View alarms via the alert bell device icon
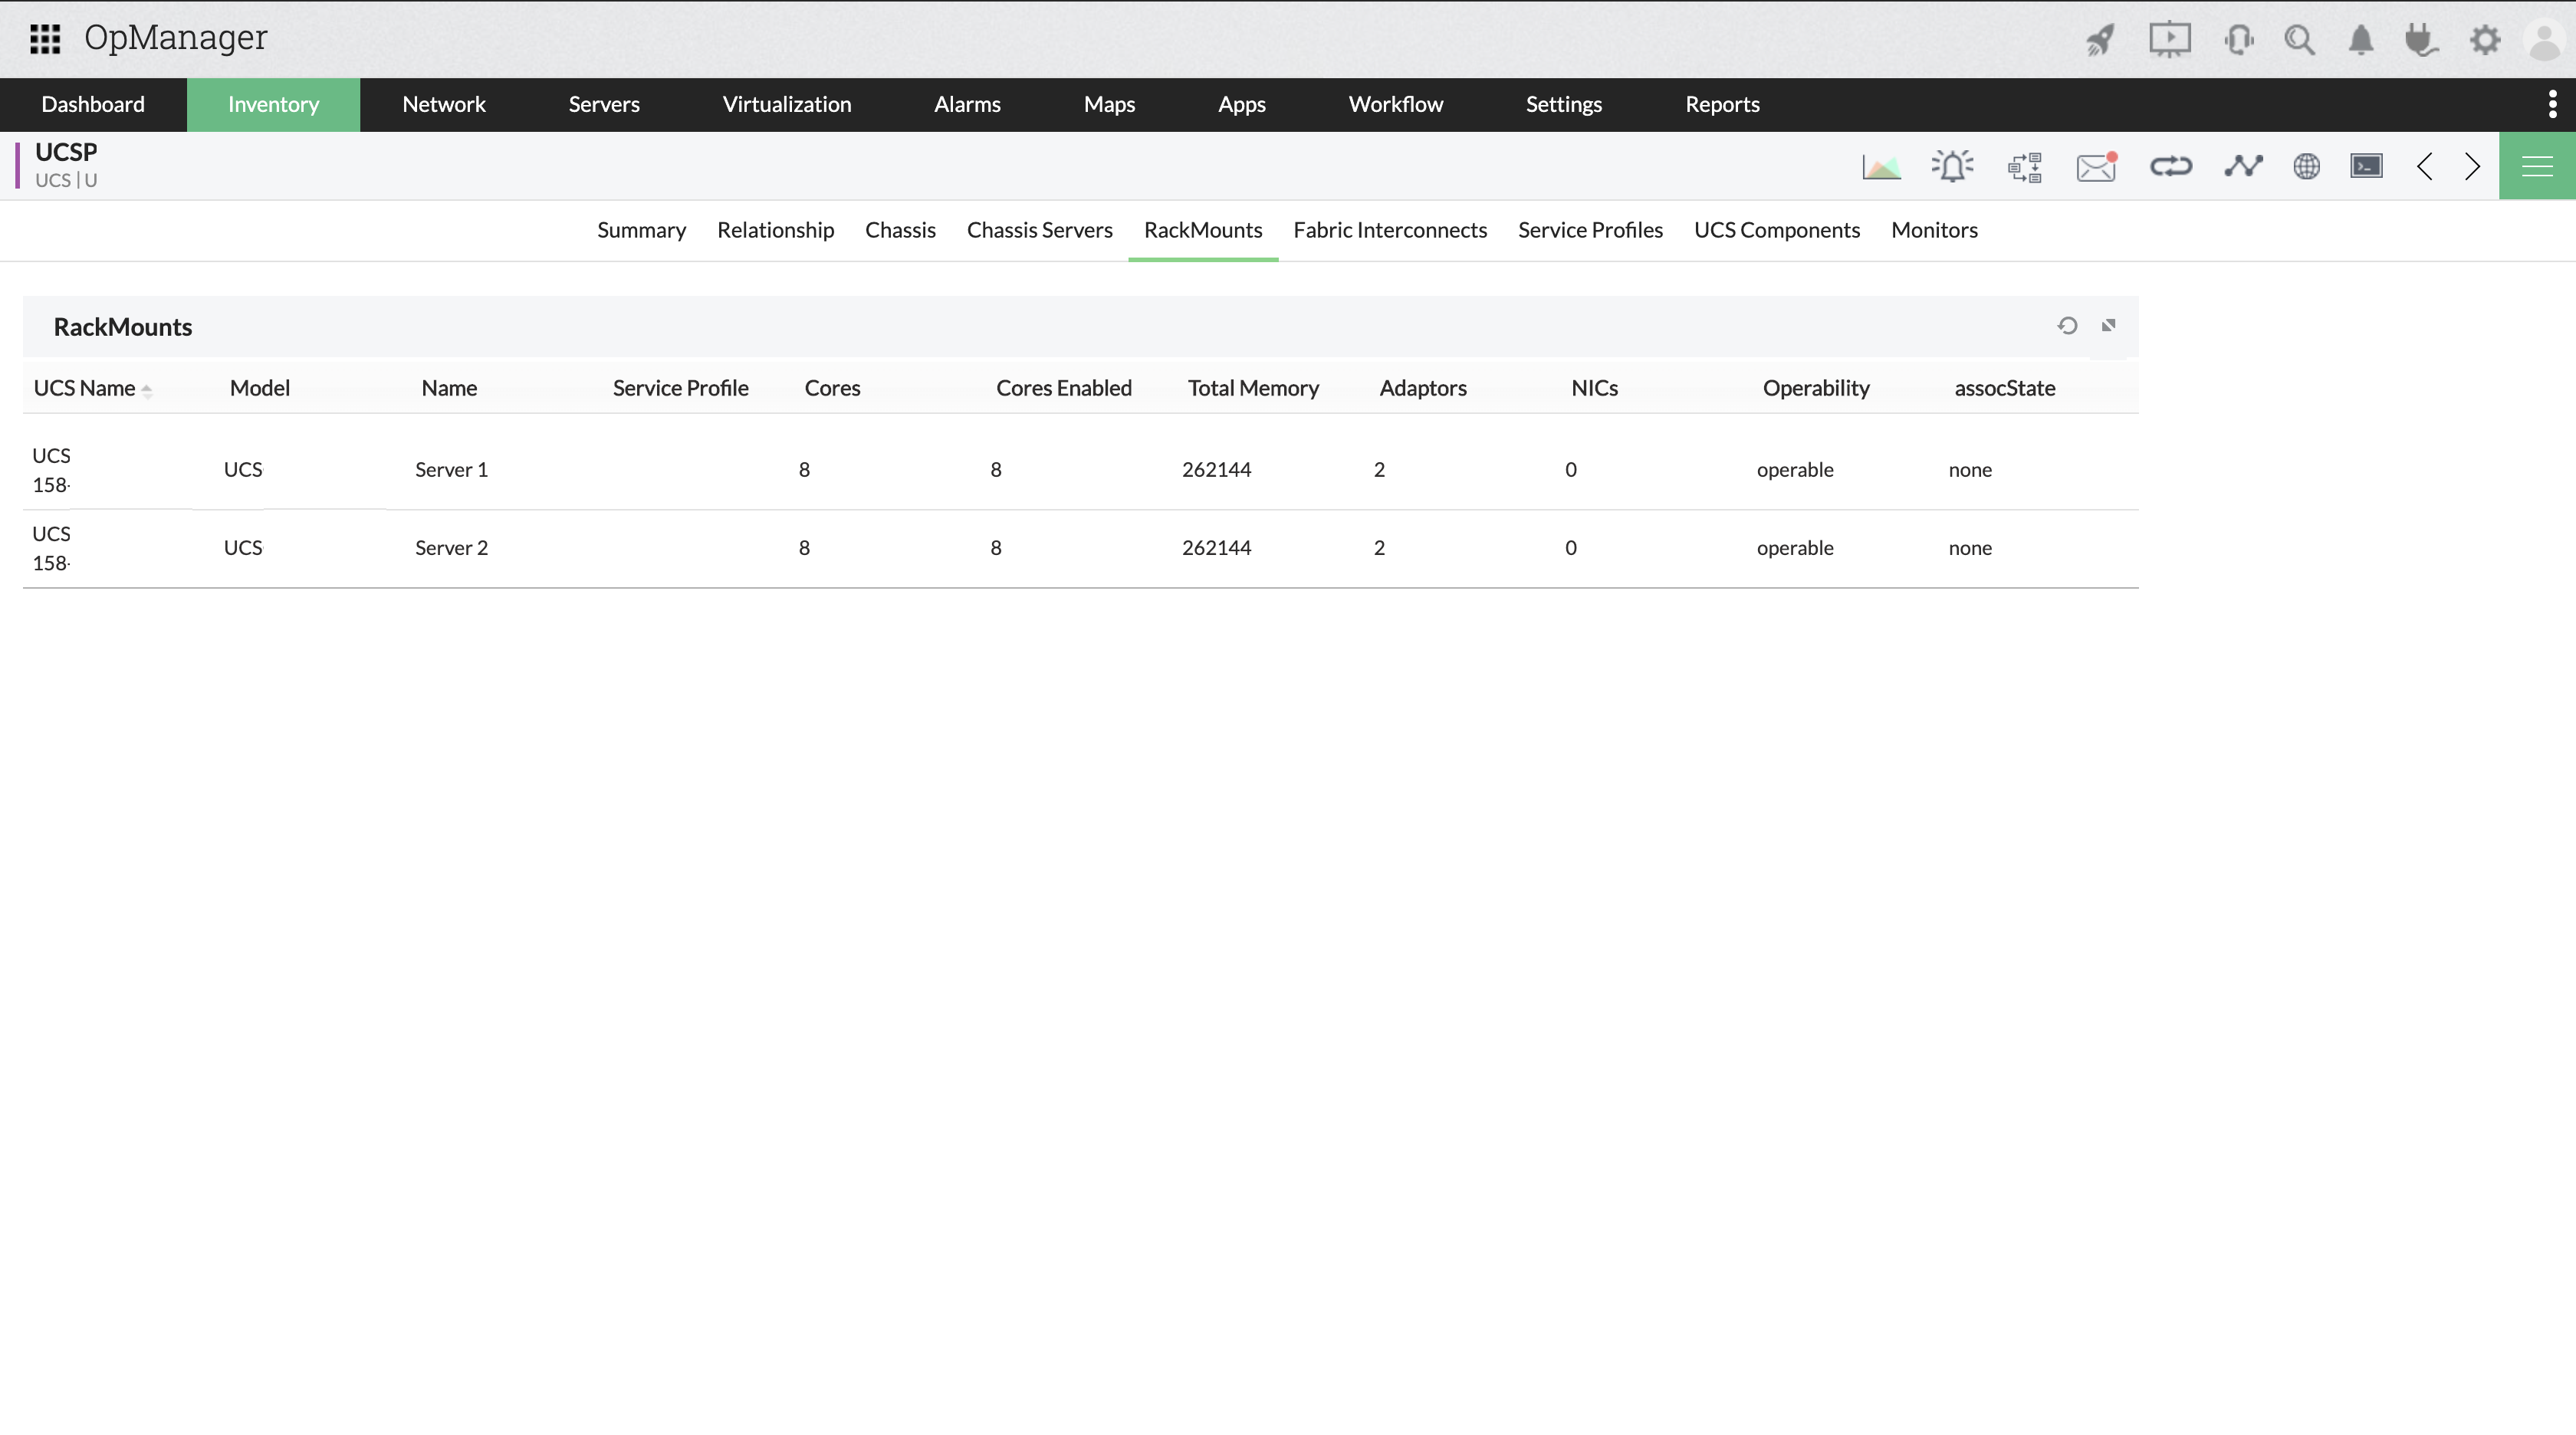The image size is (2576, 1435). pos(1953,166)
